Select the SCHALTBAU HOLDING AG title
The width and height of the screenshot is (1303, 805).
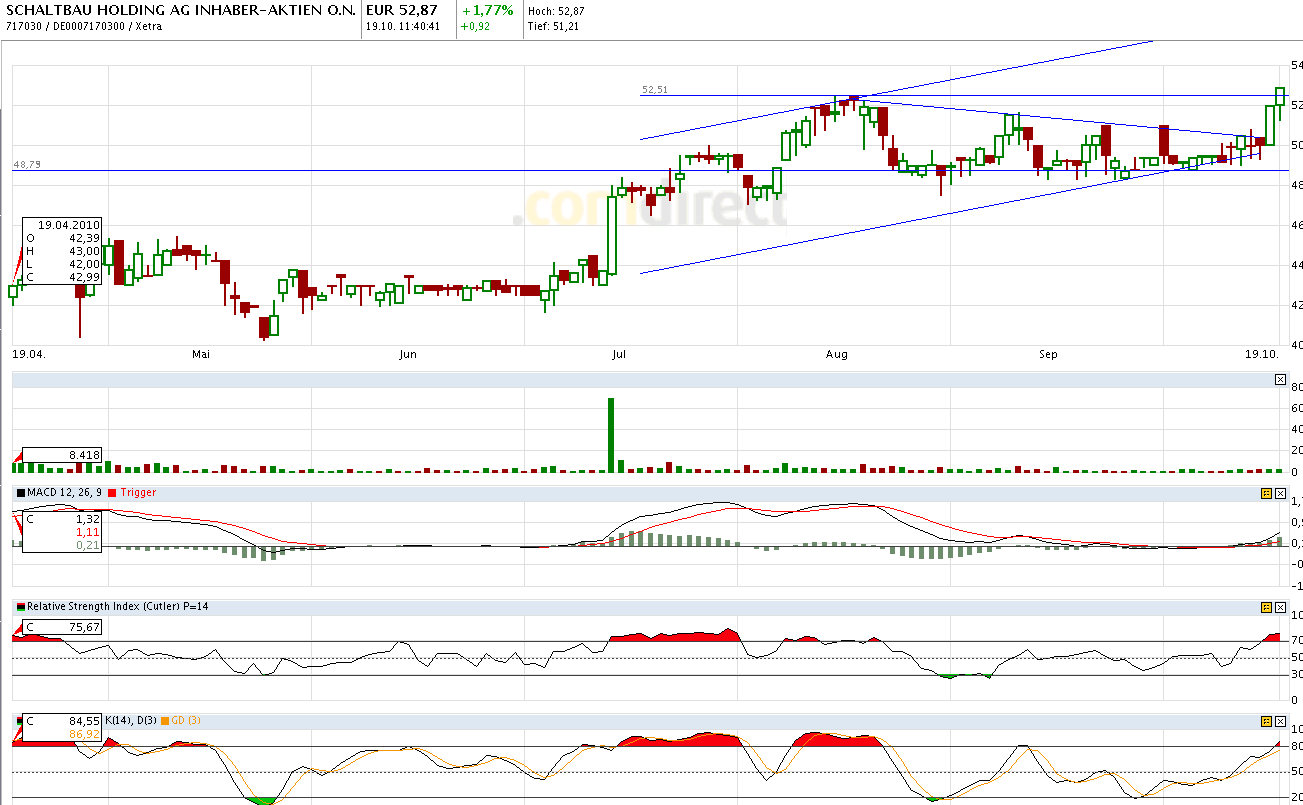point(180,10)
